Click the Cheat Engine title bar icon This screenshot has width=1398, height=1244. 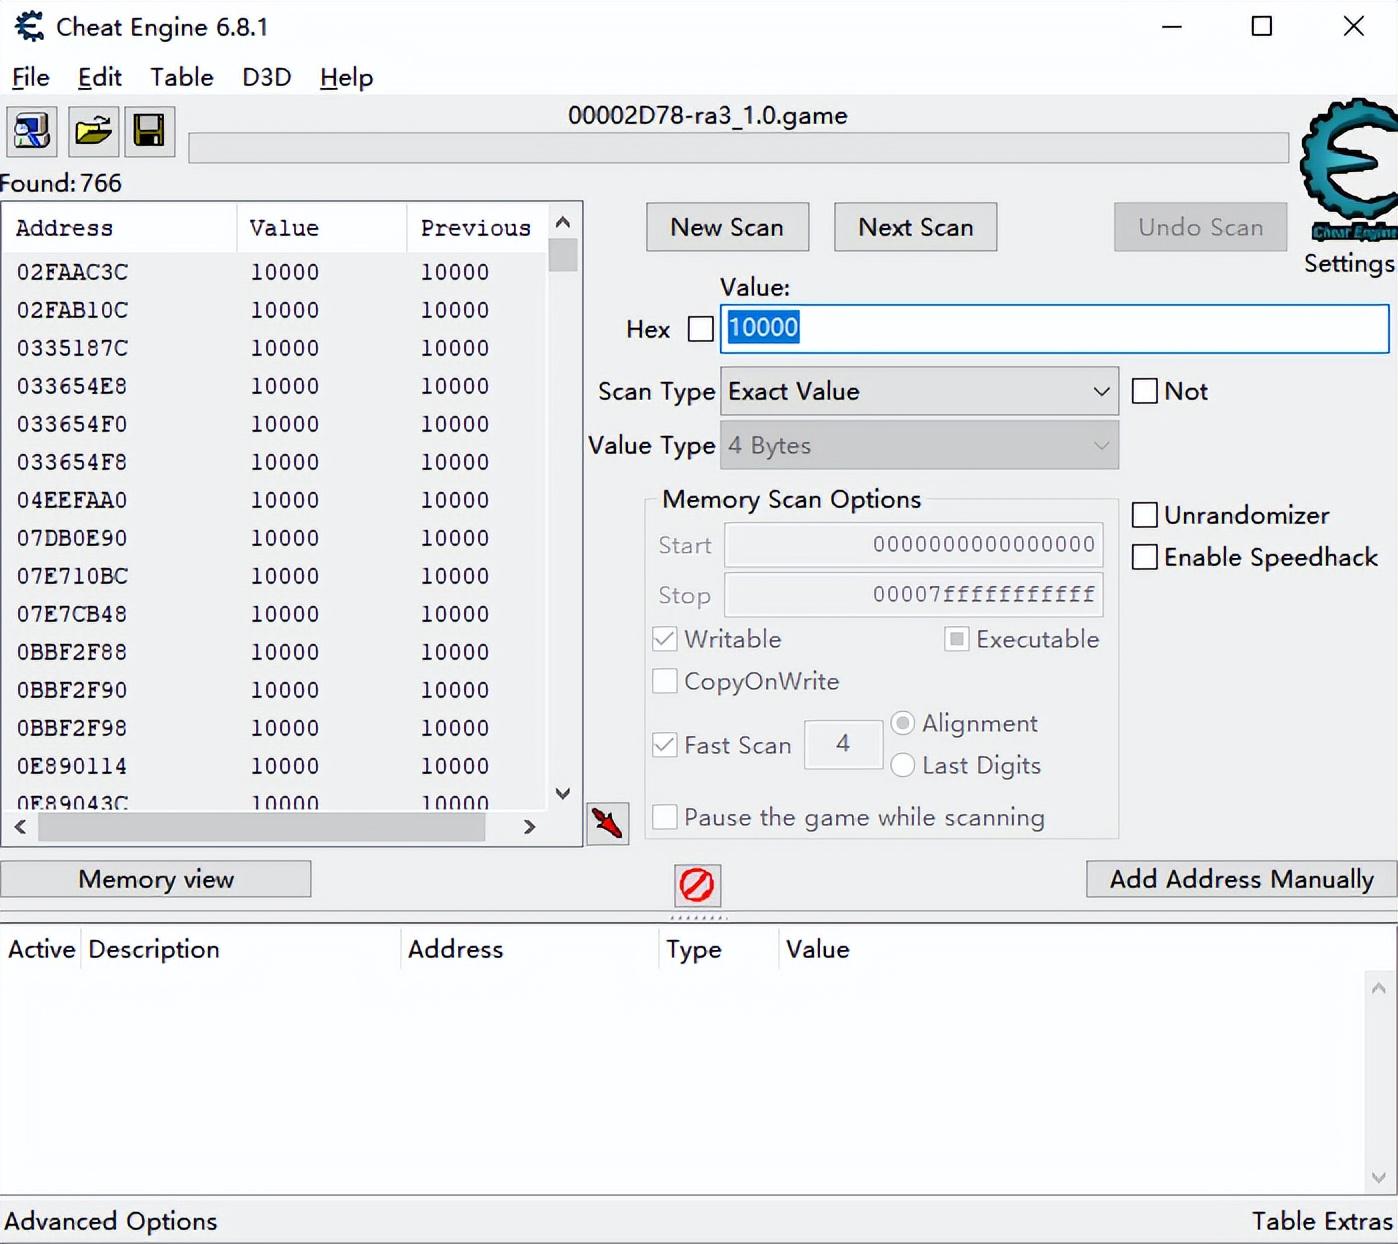[x=30, y=26]
